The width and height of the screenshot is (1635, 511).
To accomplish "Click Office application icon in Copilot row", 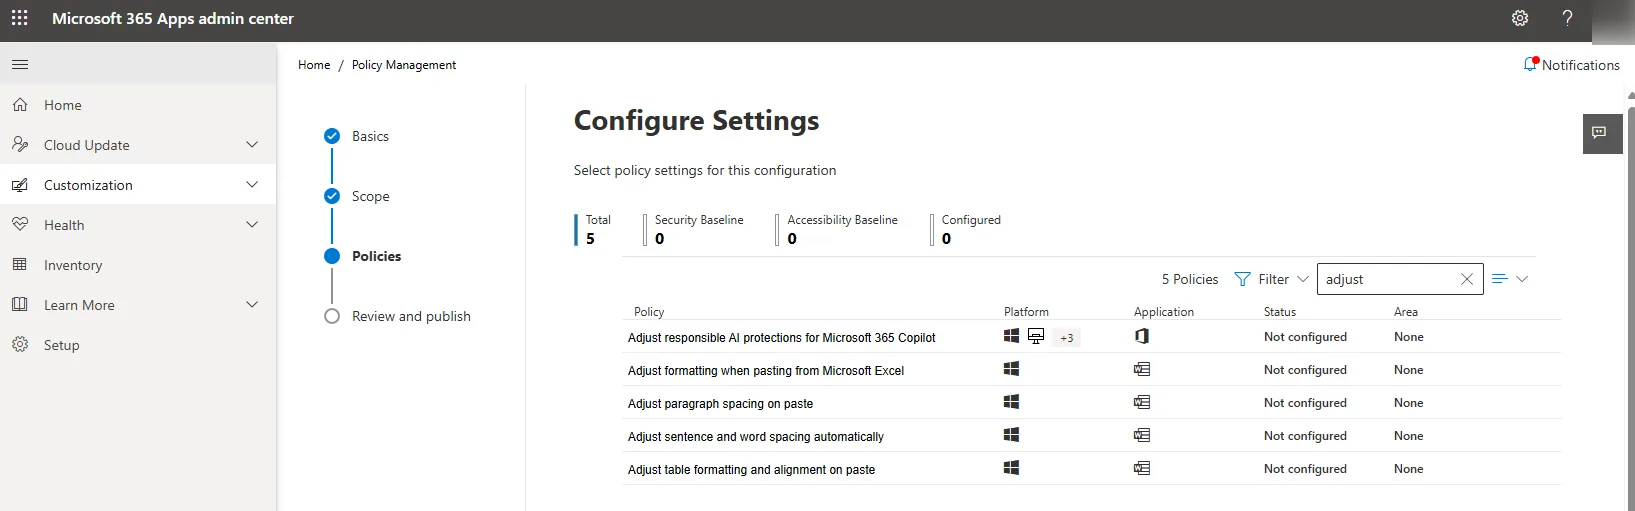I will [1142, 336].
